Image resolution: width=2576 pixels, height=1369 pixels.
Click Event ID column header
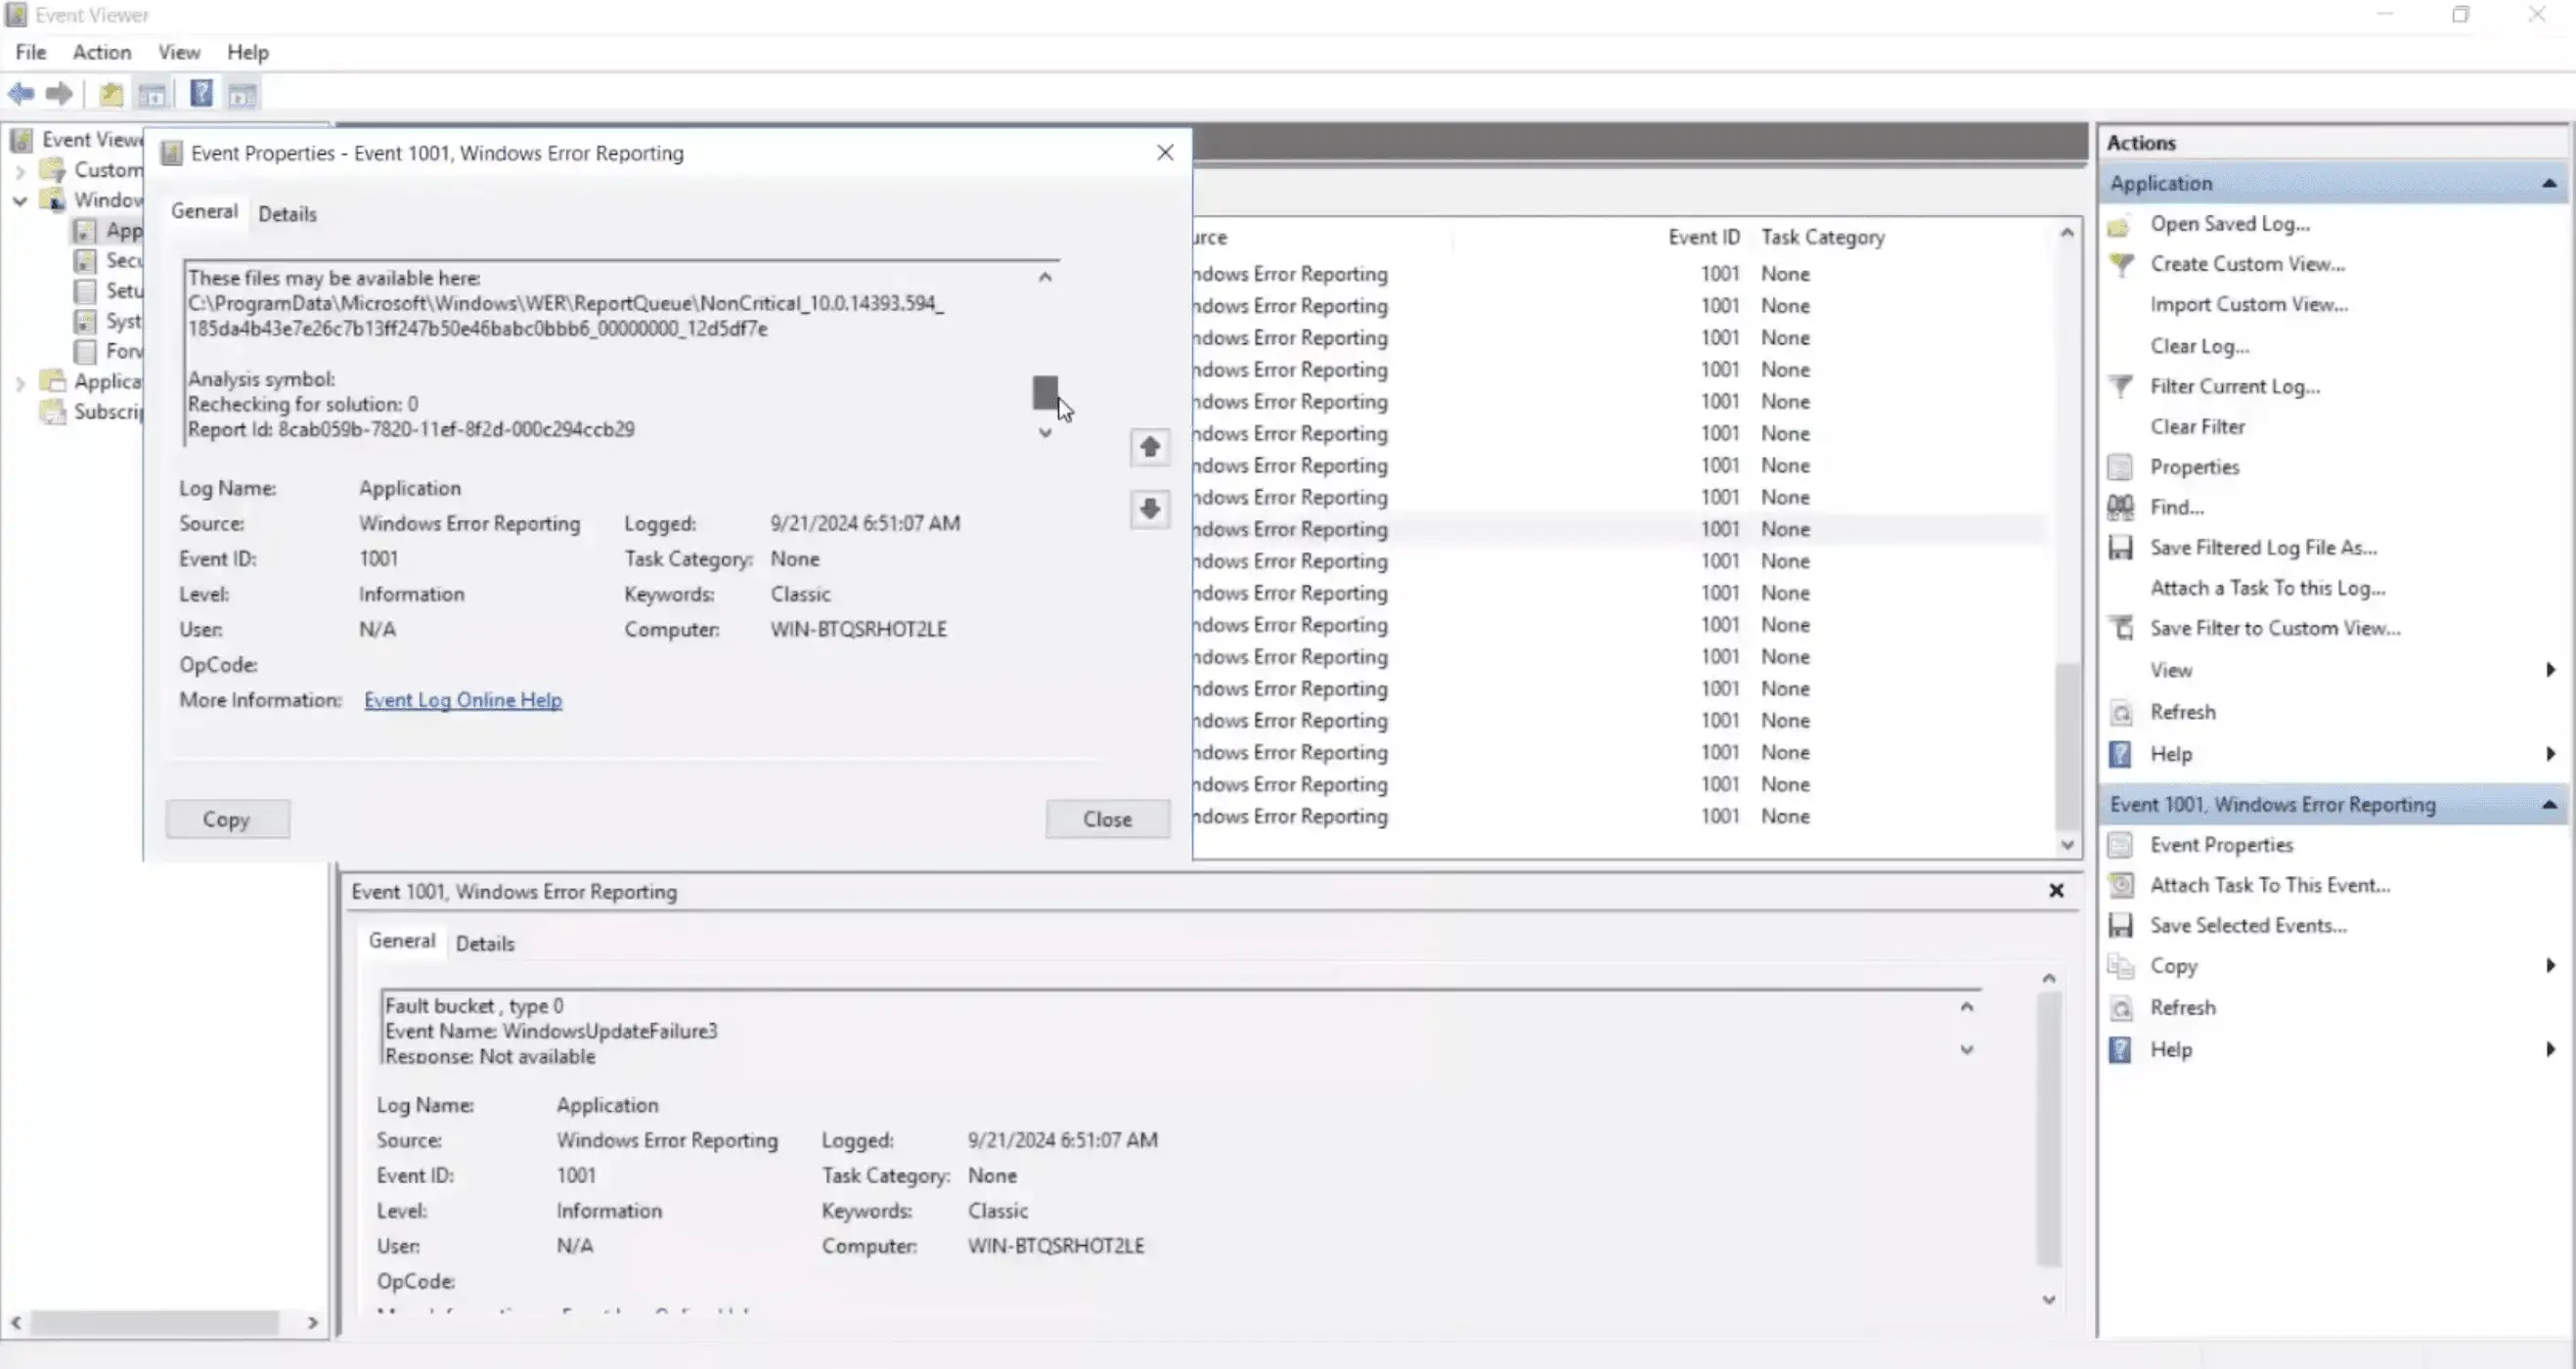click(x=1703, y=238)
